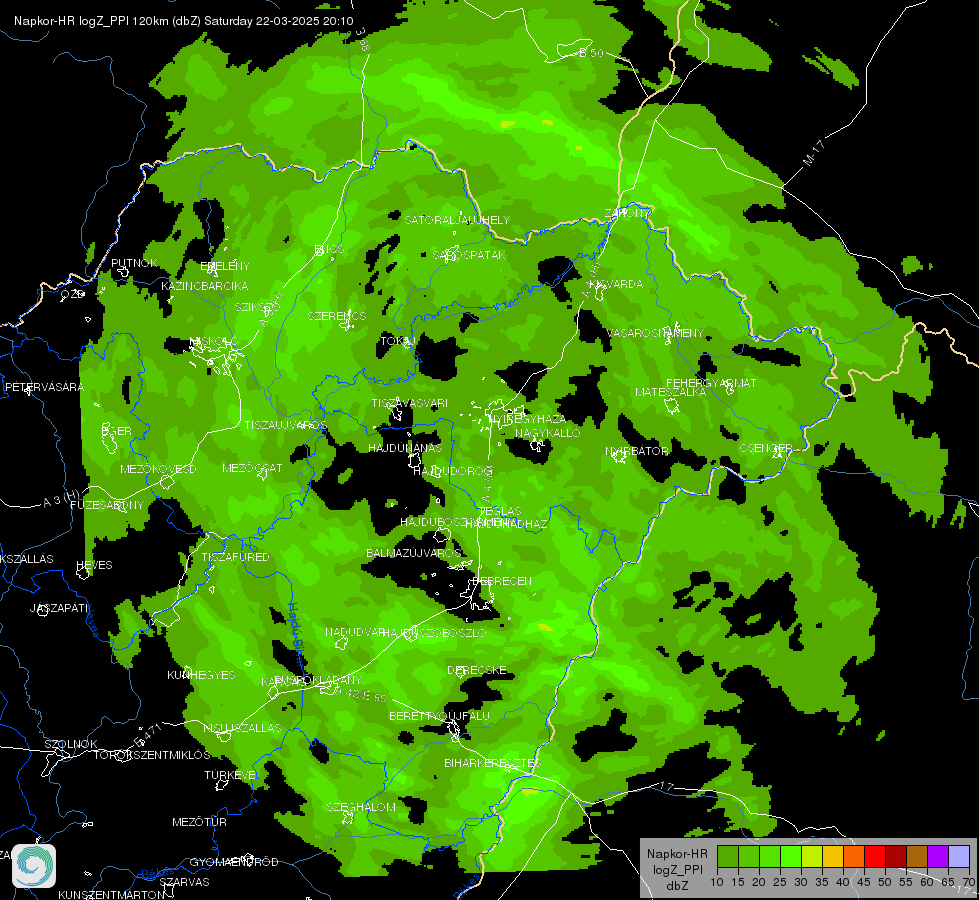Click the brown 55-60 dBZ legend swatch
Image resolution: width=979 pixels, height=900 pixels.
(917, 856)
